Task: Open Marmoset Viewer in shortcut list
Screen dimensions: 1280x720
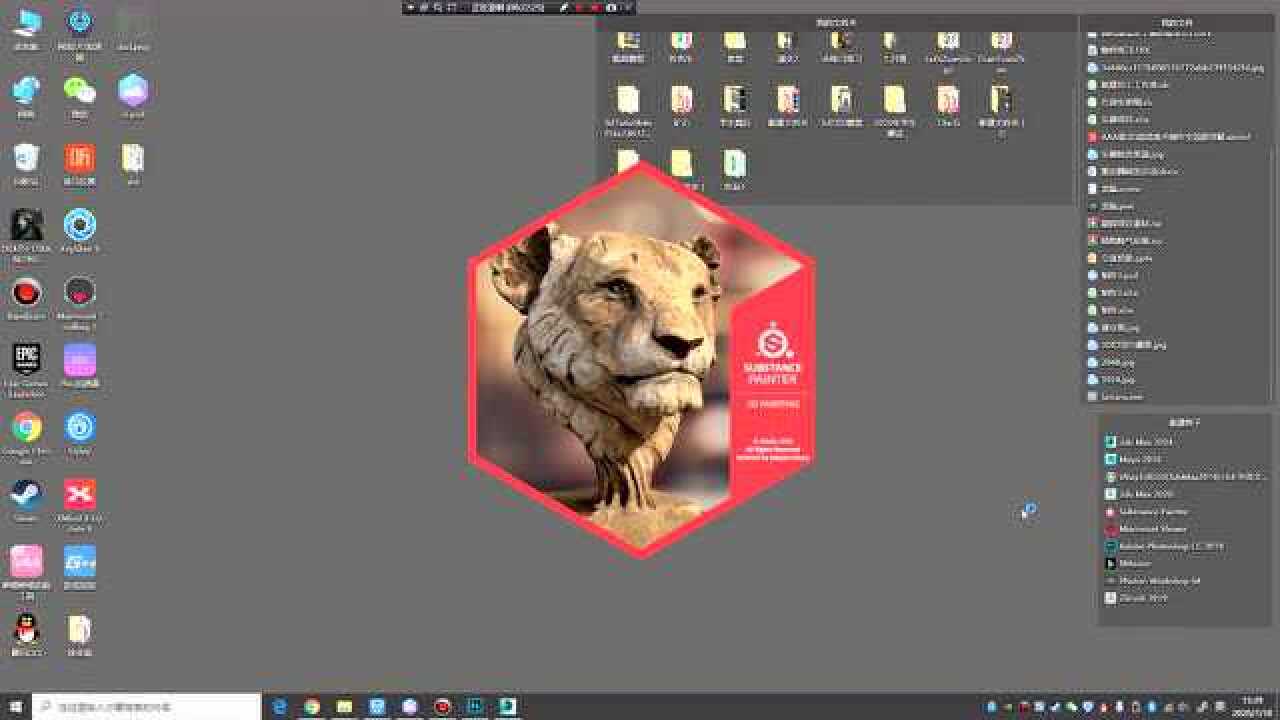Action: tap(1146, 529)
